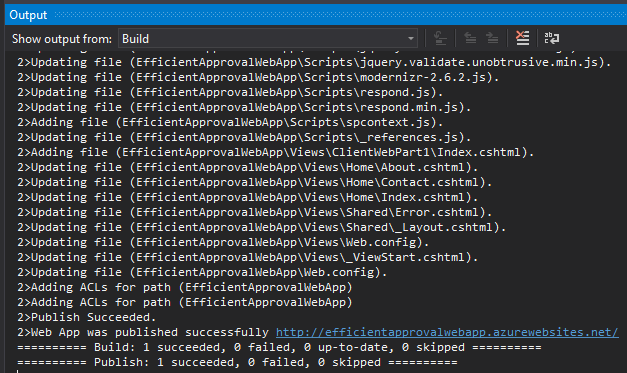Clear all output with the red X icon
Viewport: 627px width, 373px height.
pyautogui.click(x=522, y=38)
